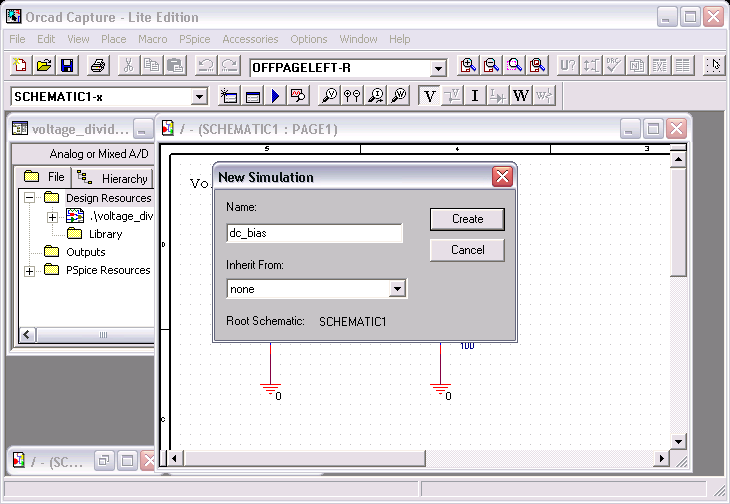Click the Zoom to All icon
730x504 pixels.
click(x=538, y=66)
